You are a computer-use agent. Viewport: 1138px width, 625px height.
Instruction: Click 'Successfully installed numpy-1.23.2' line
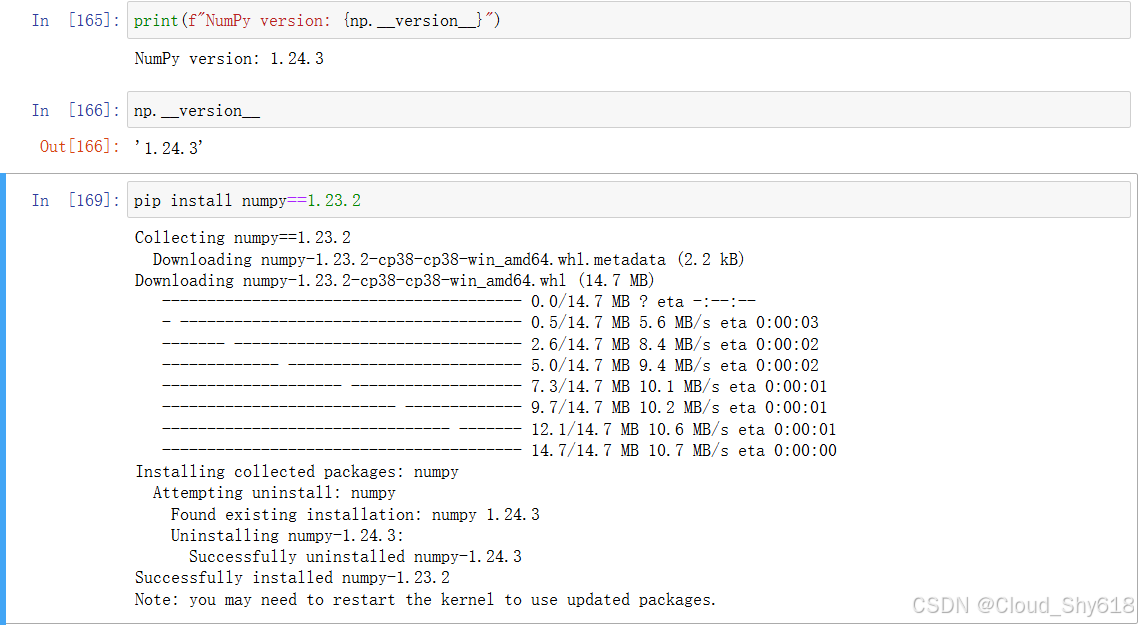(292, 578)
